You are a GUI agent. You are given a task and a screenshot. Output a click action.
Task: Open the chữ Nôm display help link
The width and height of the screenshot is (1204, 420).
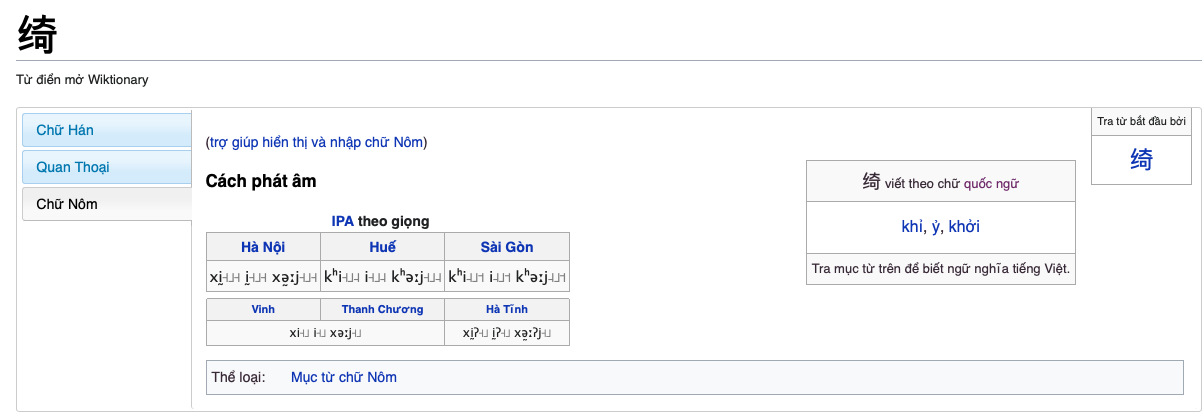(316, 142)
